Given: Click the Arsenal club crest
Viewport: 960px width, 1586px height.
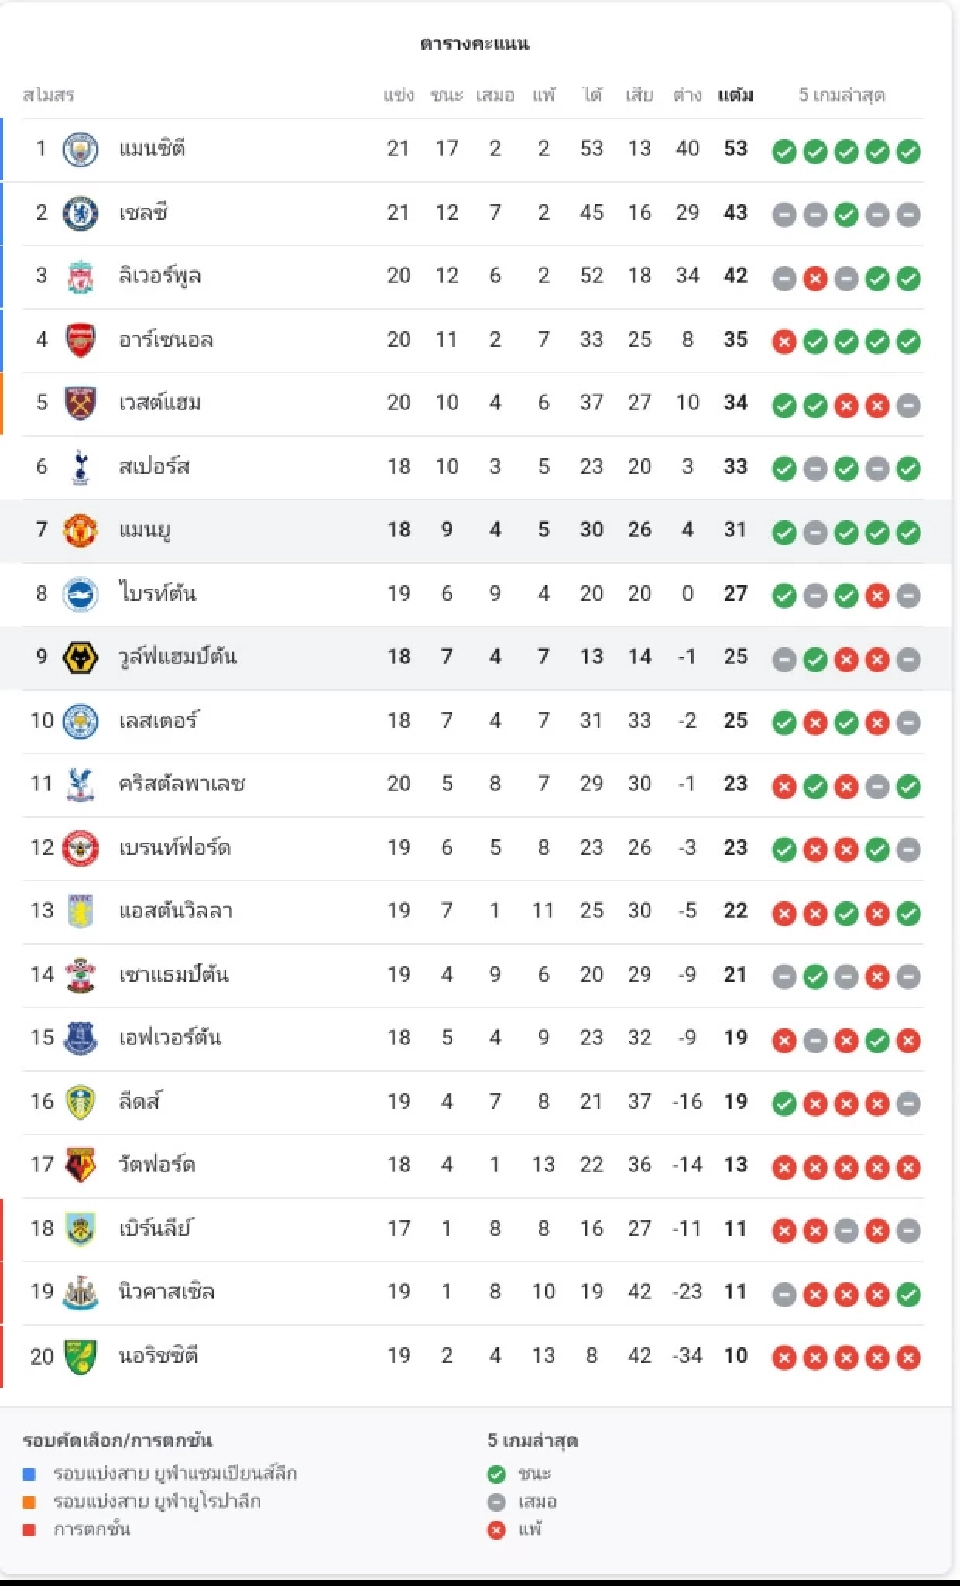Looking at the screenshot, I should tap(80, 340).
